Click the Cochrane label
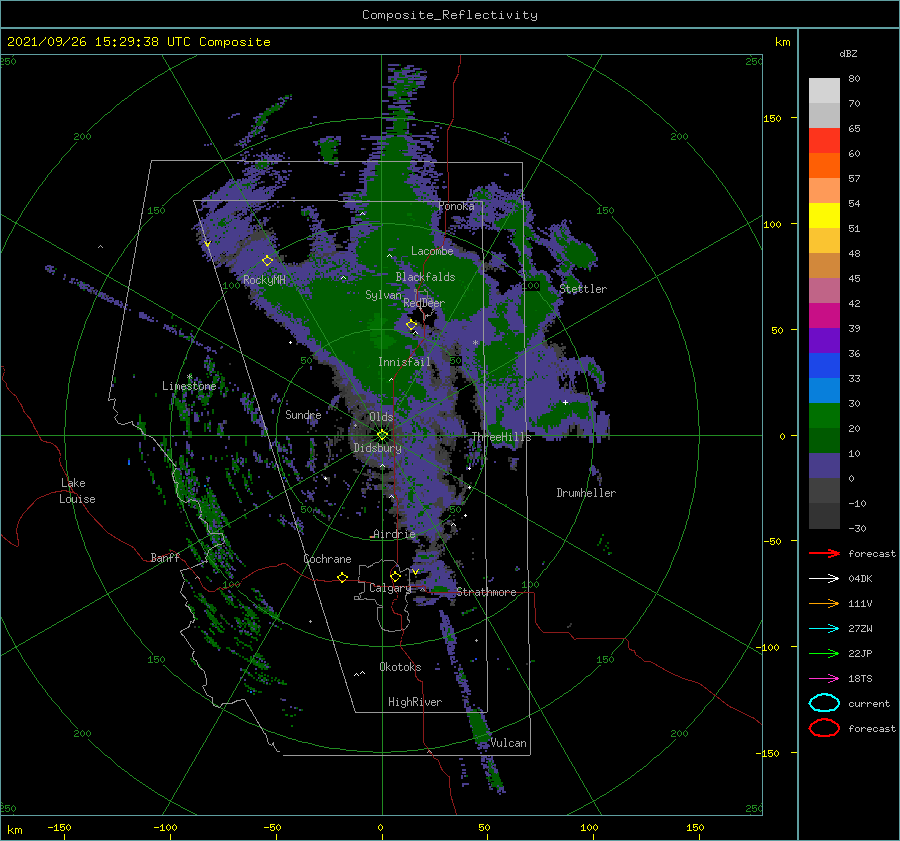This screenshot has height=841, width=900. (x=327, y=559)
